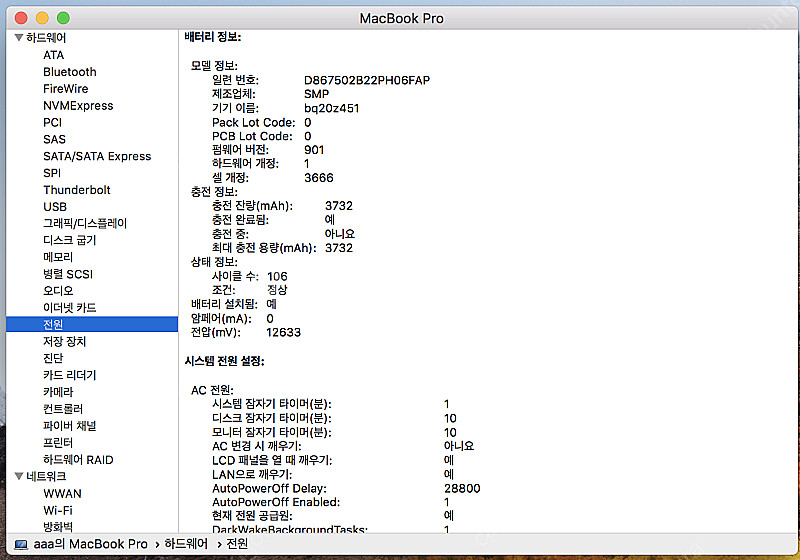This screenshot has height=560, width=800.
Task: Open the FireWire hardware entry
Action: (x=66, y=89)
